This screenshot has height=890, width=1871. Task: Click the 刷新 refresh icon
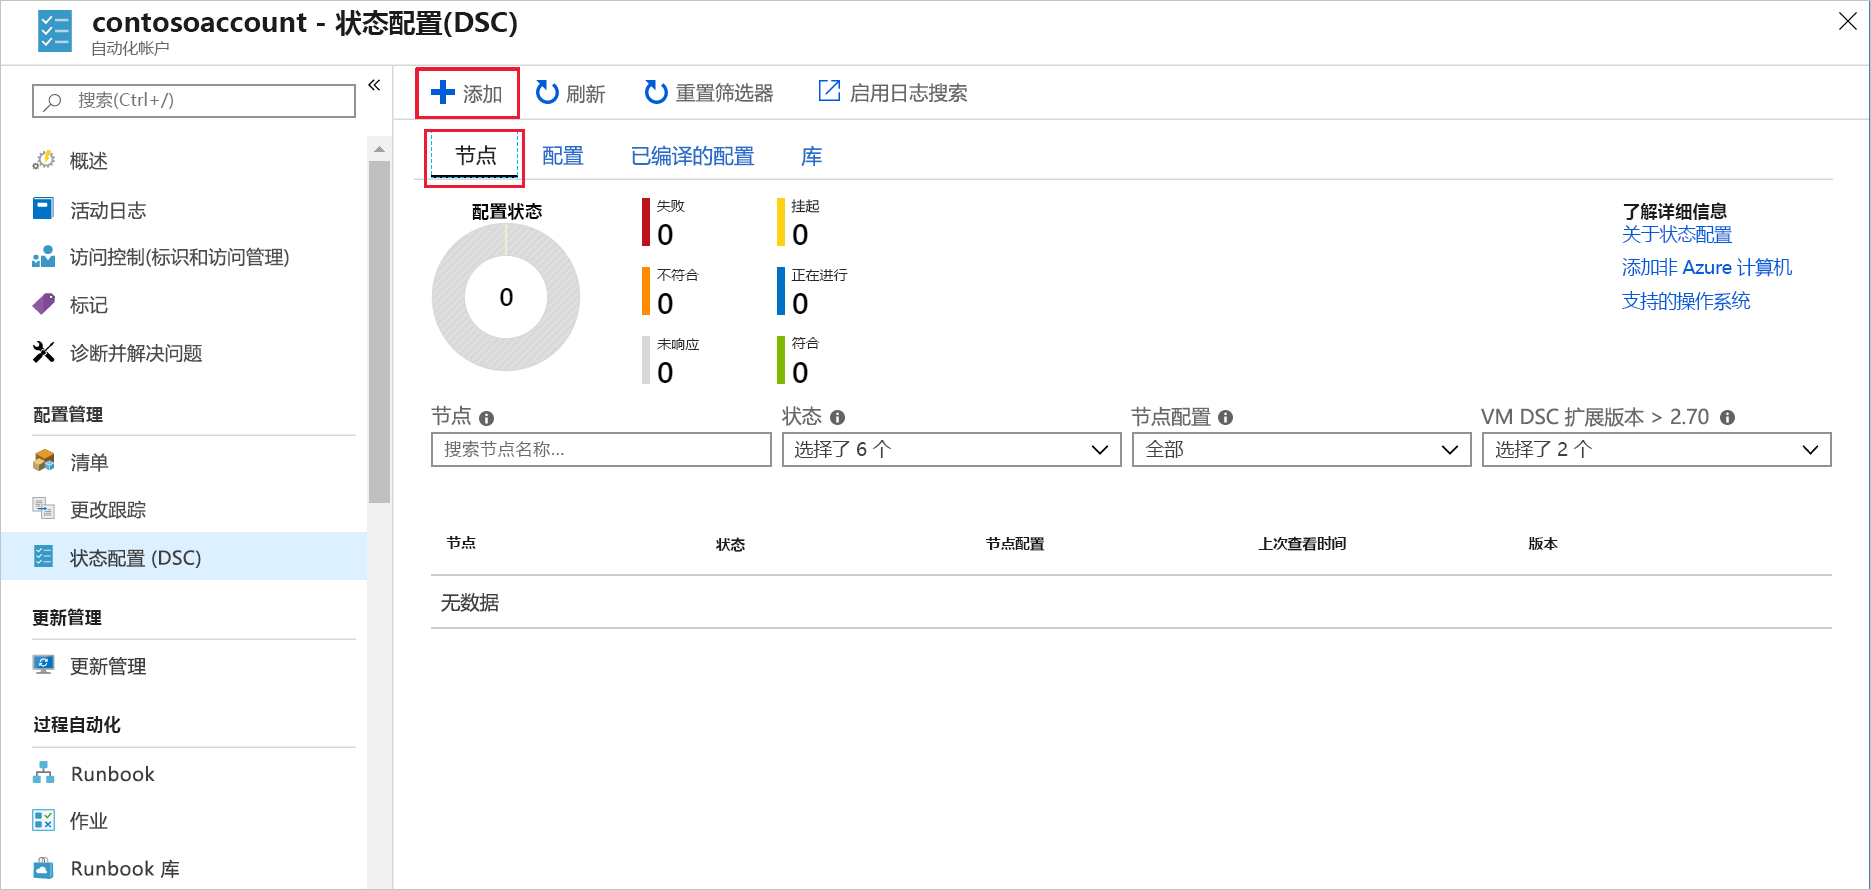click(x=547, y=93)
